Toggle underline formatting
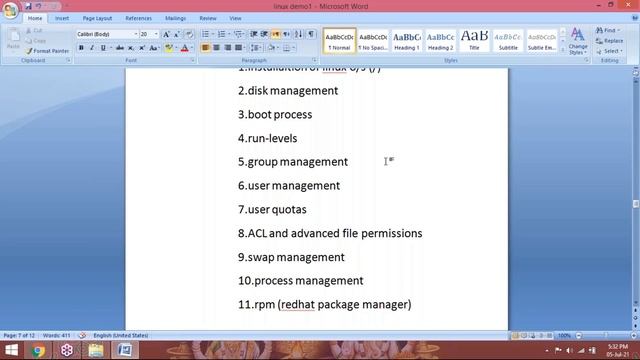The width and height of the screenshot is (640, 360). [103, 48]
